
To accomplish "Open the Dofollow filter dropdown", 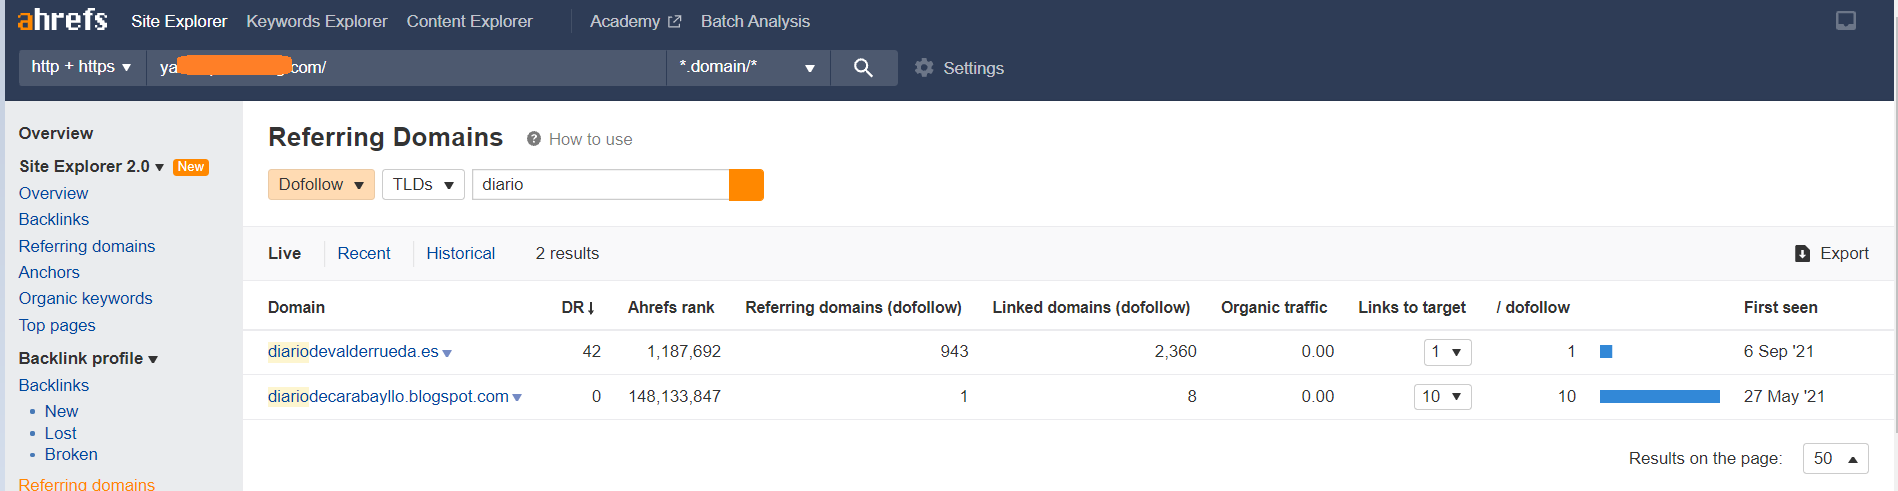I will [321, 185].
